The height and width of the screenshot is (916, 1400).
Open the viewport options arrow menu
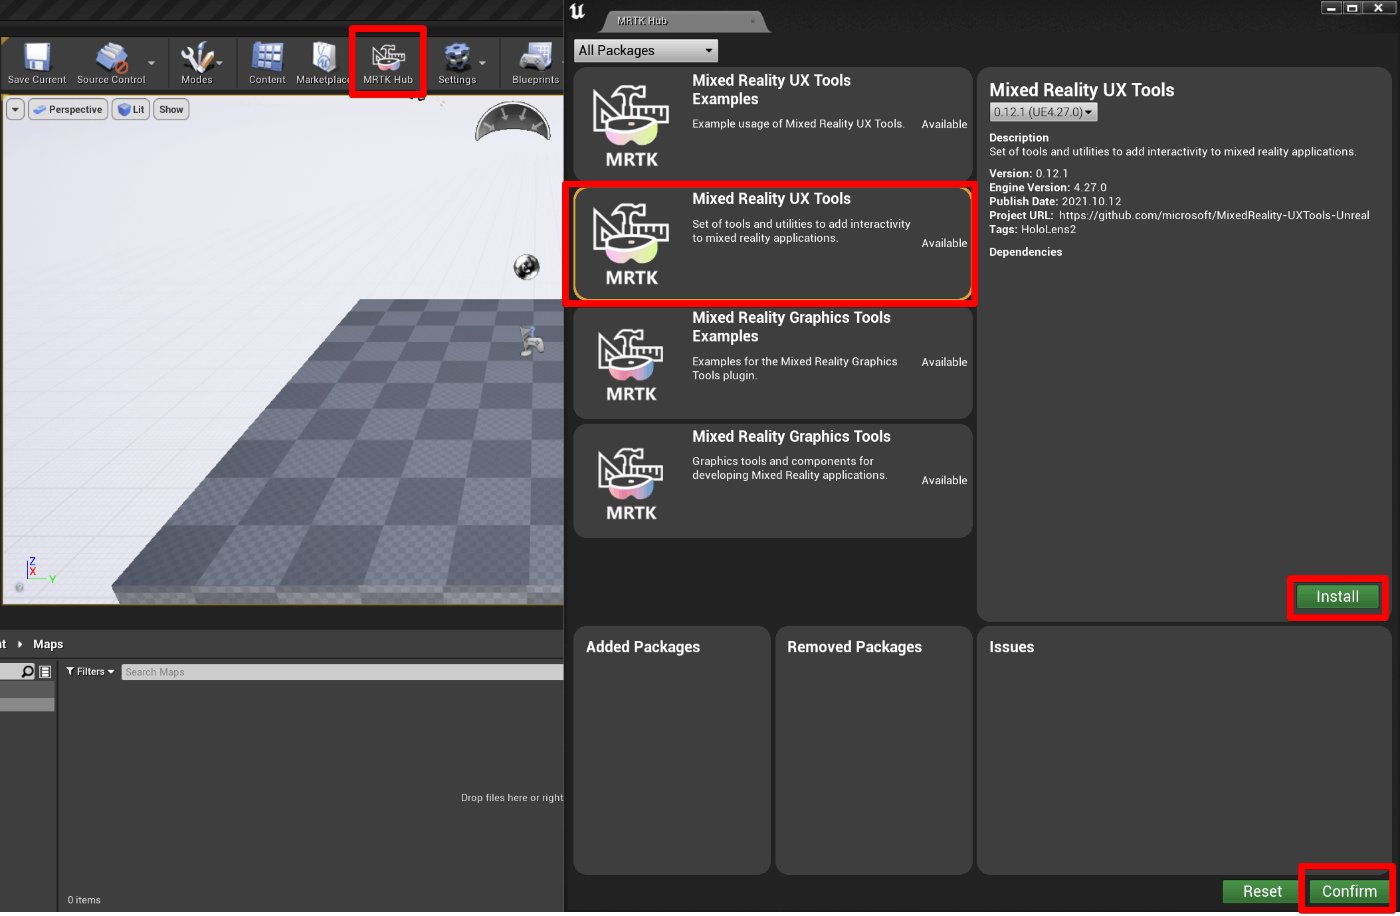(x=15, y=109)
